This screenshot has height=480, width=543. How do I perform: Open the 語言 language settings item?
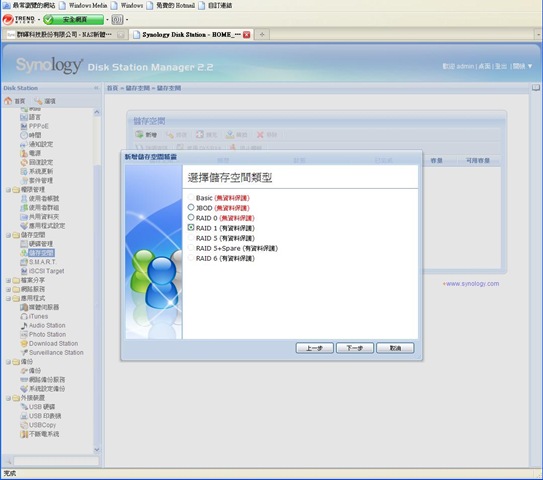[30, 117]
